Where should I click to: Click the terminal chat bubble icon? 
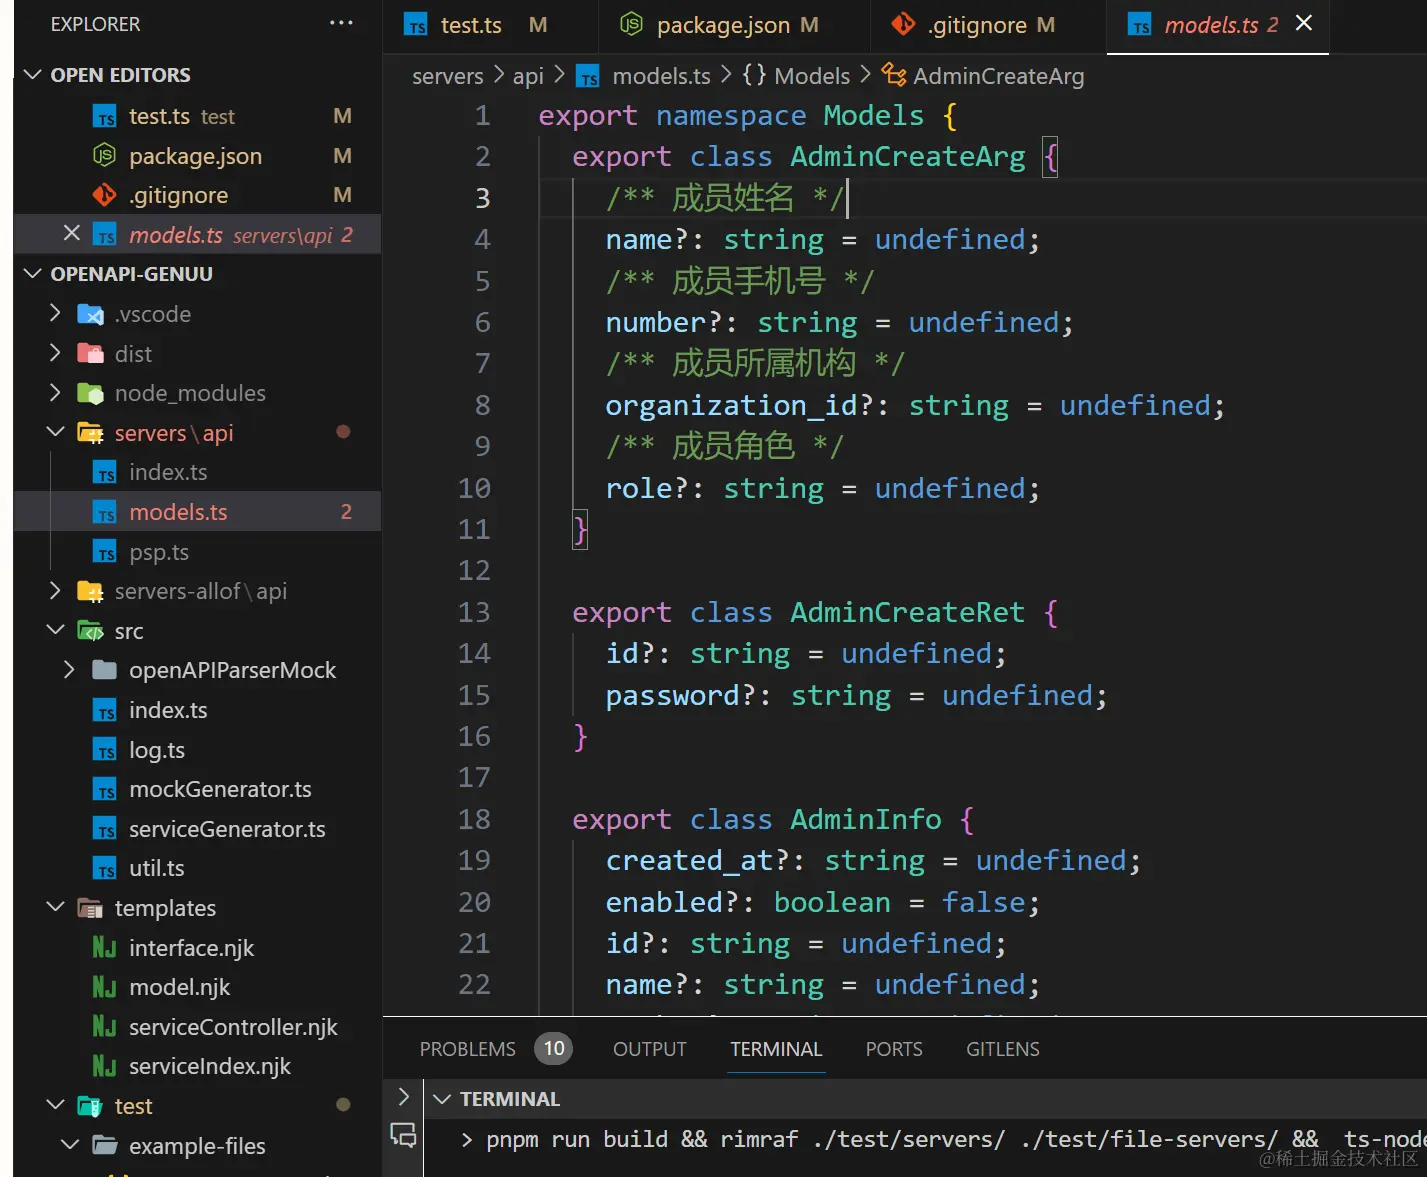(403, 1135)
